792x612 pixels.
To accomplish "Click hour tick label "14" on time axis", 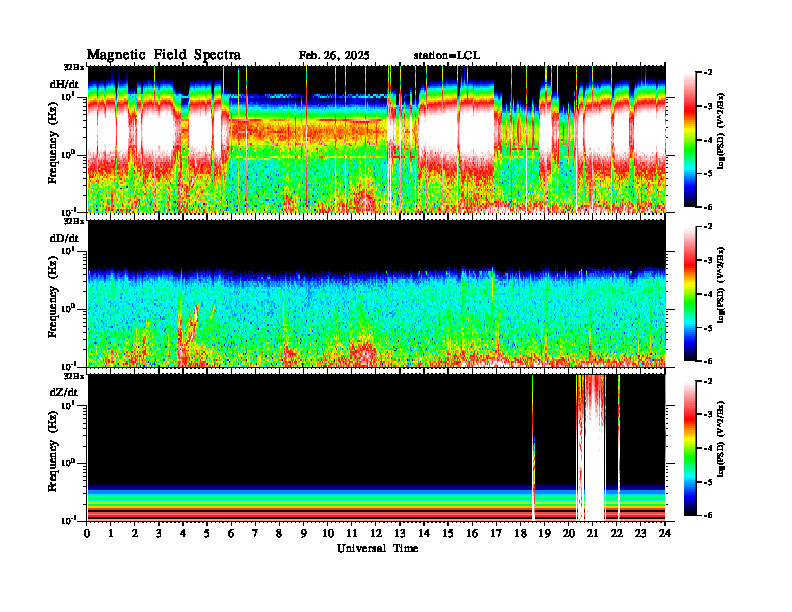I will pos(424,533).
